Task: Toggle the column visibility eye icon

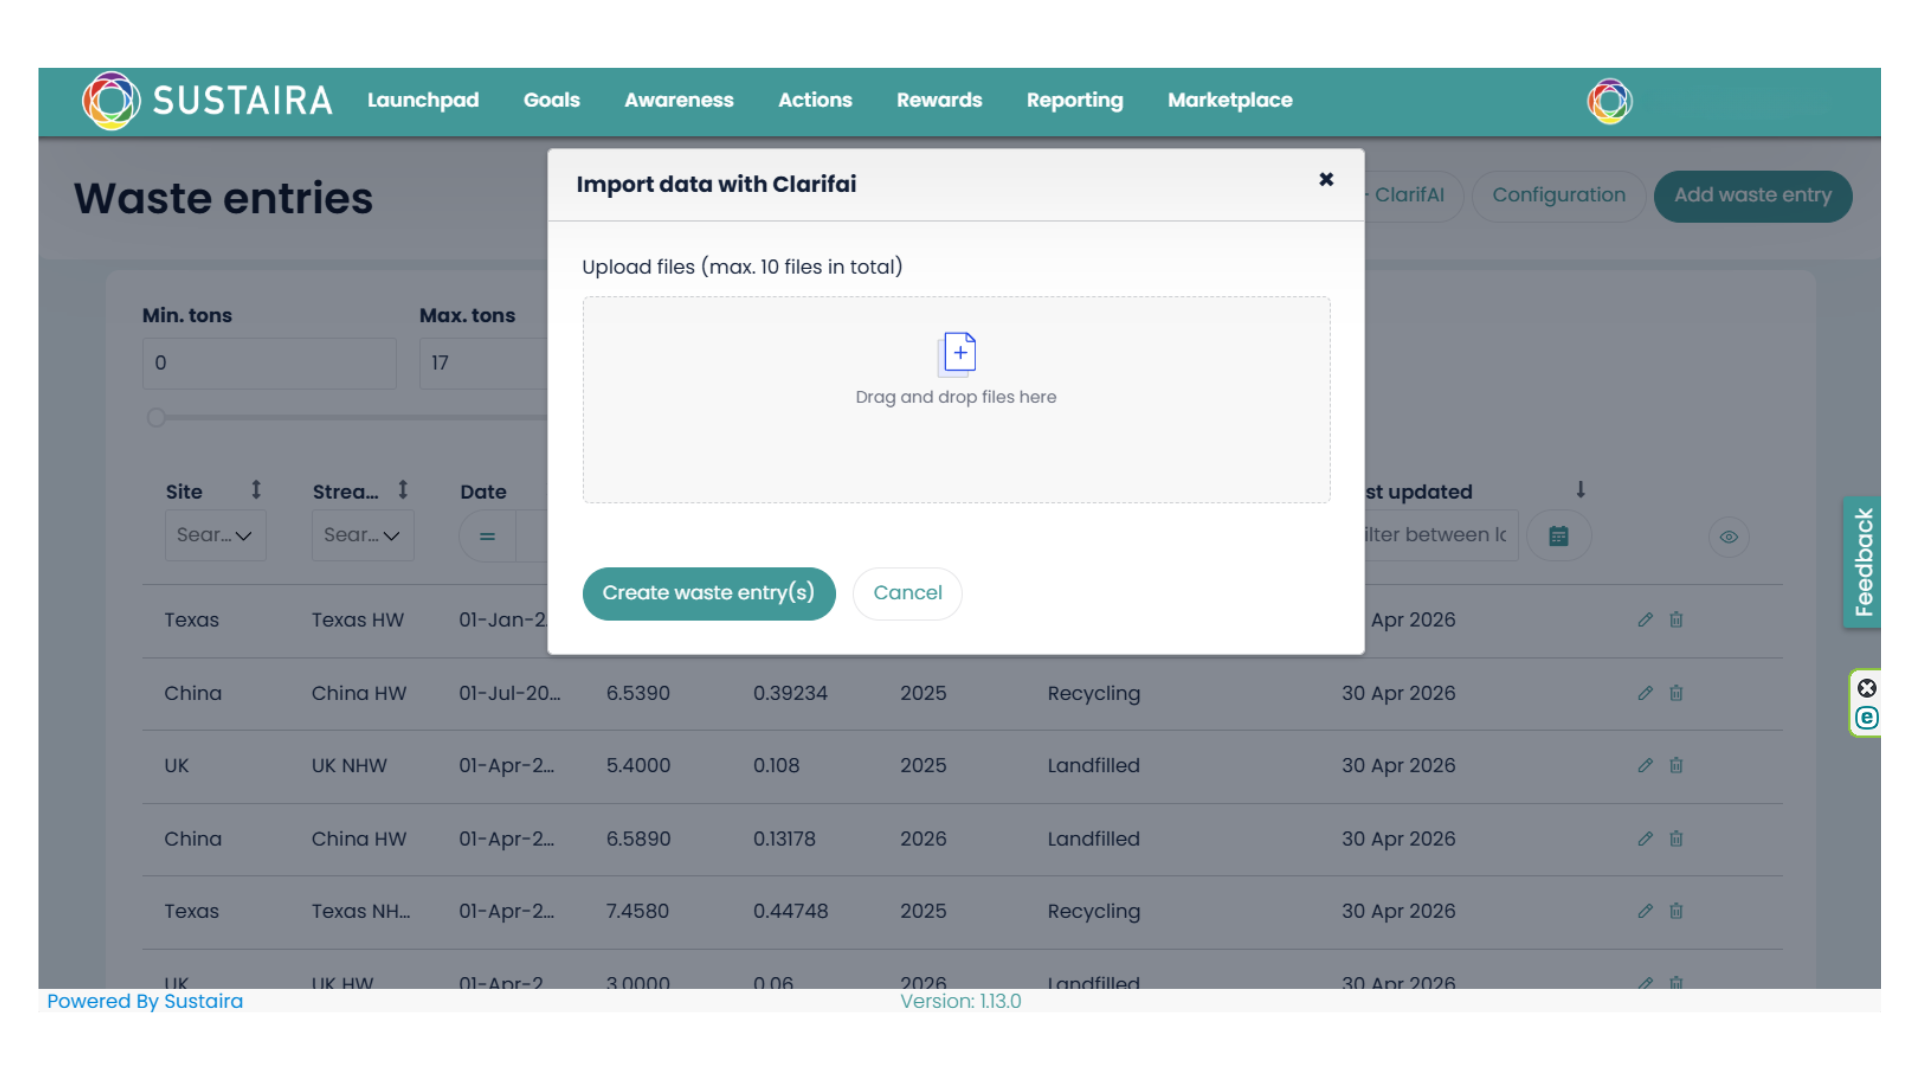Action: tap(1729, 537)
